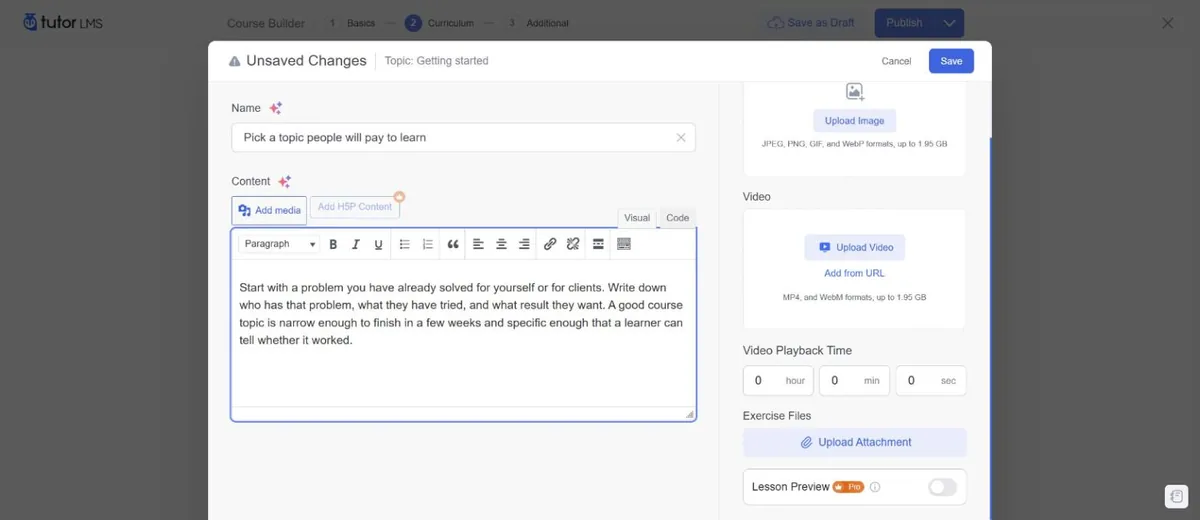
Task: Insert a numbered list
Action: (x=428, y=244)
